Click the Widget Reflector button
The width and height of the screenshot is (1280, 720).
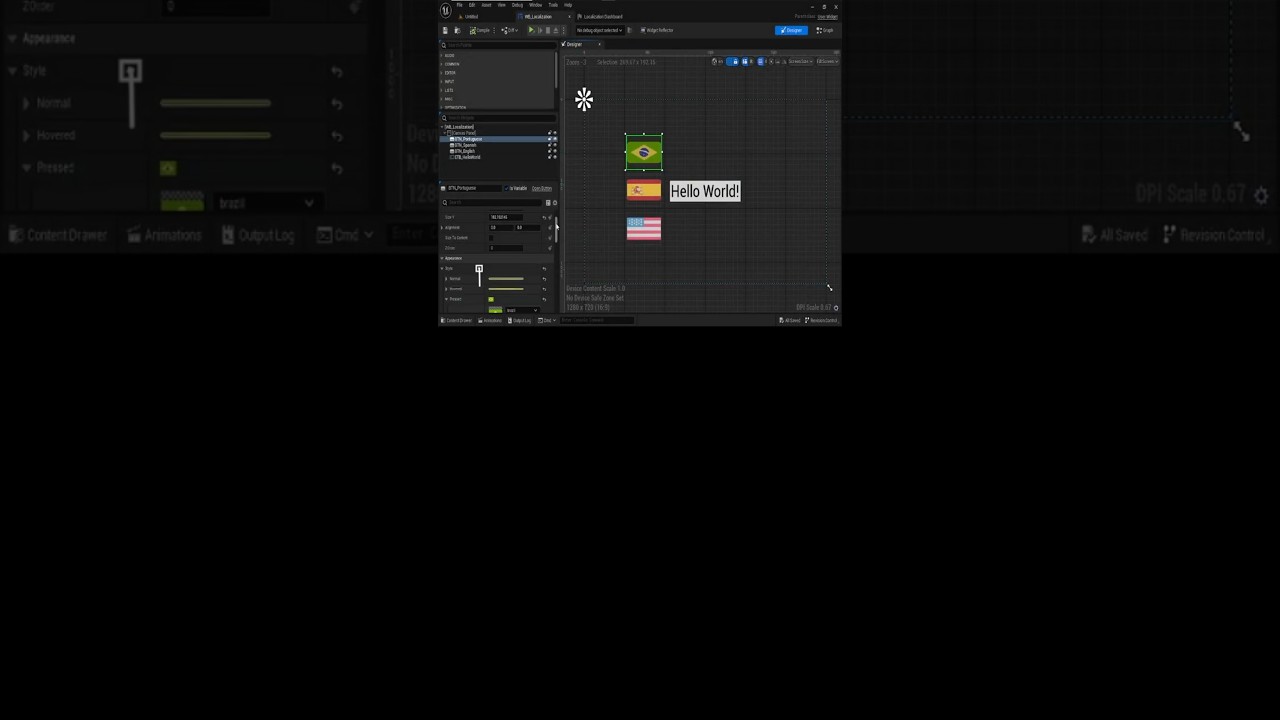coord(657,30)
